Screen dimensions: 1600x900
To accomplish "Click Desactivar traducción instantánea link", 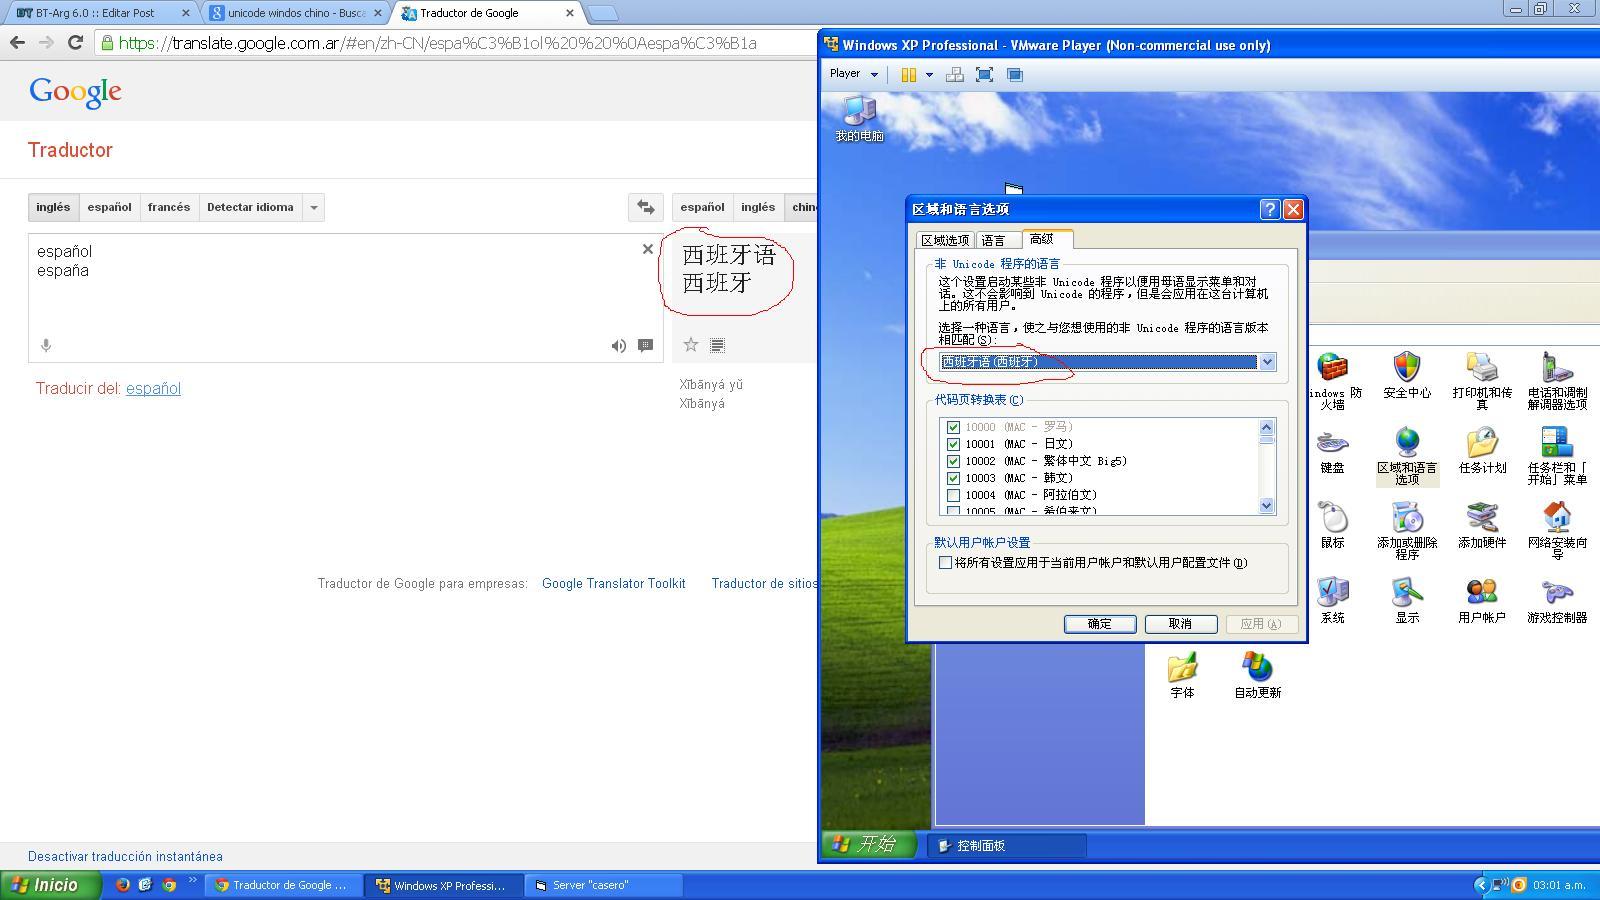I will tap(125, 856).
